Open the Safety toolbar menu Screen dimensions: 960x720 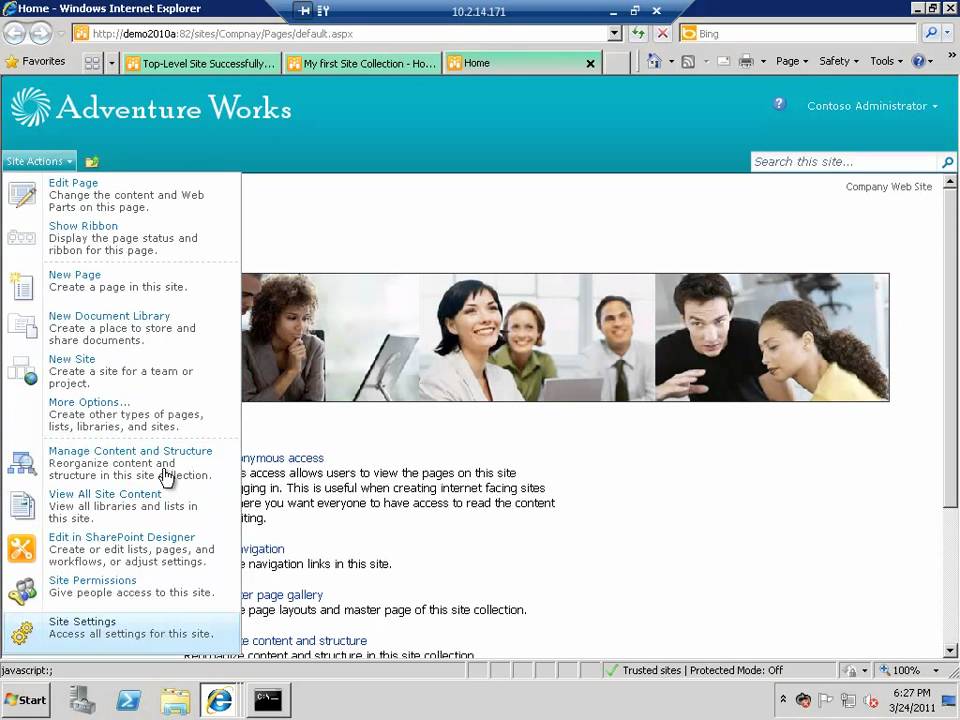coord(839,61)
